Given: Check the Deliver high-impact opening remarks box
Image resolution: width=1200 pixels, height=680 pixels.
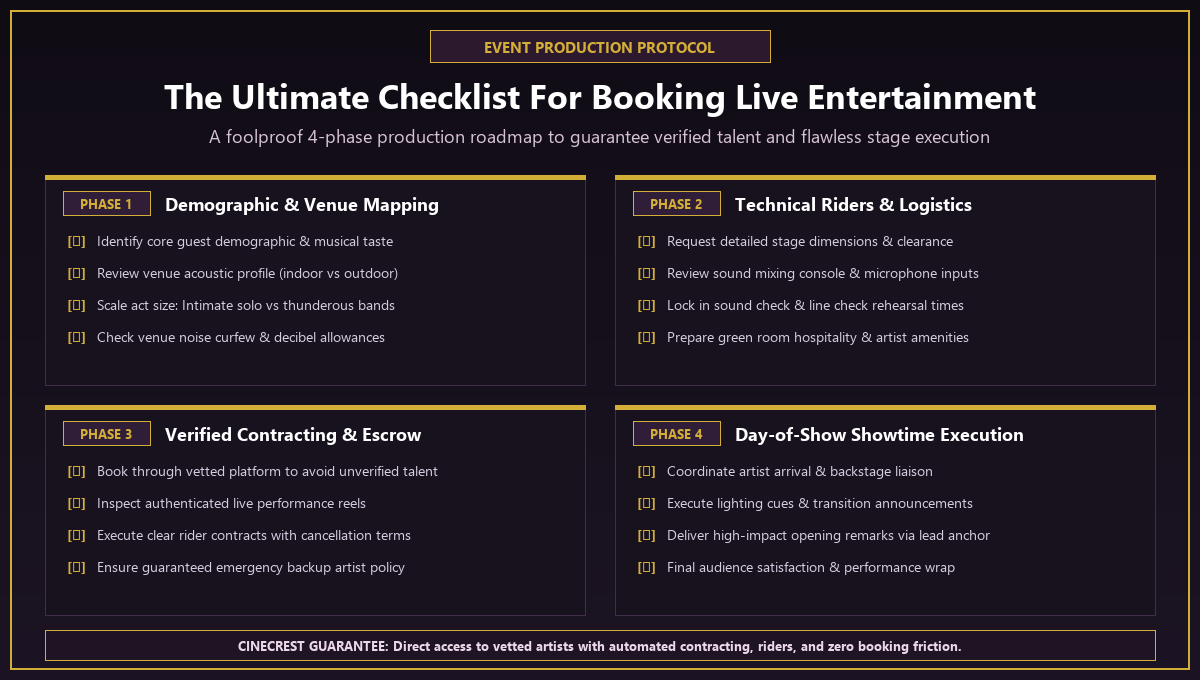Looking at the screenshot, I should [647, 536].
